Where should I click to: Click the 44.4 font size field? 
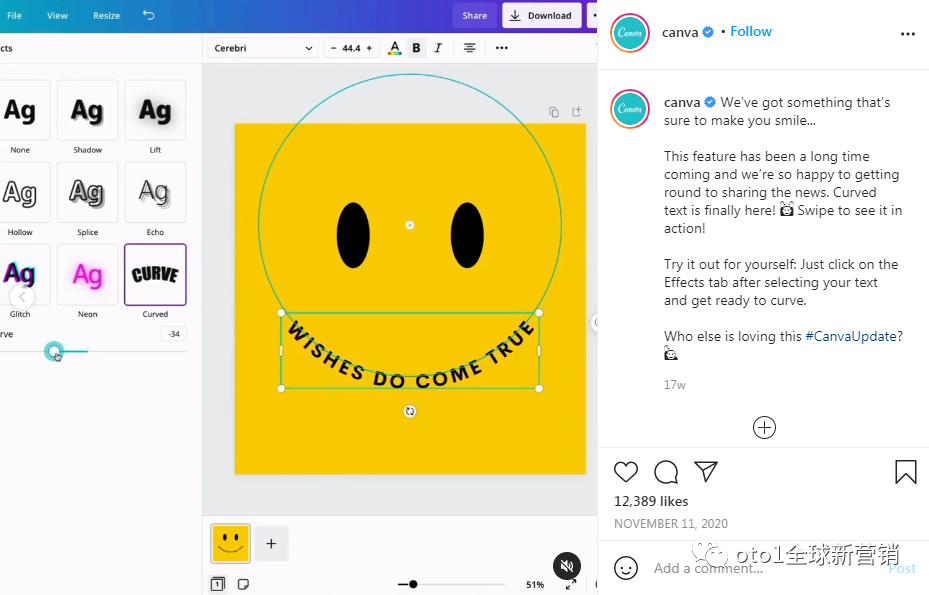coord(351,48)
